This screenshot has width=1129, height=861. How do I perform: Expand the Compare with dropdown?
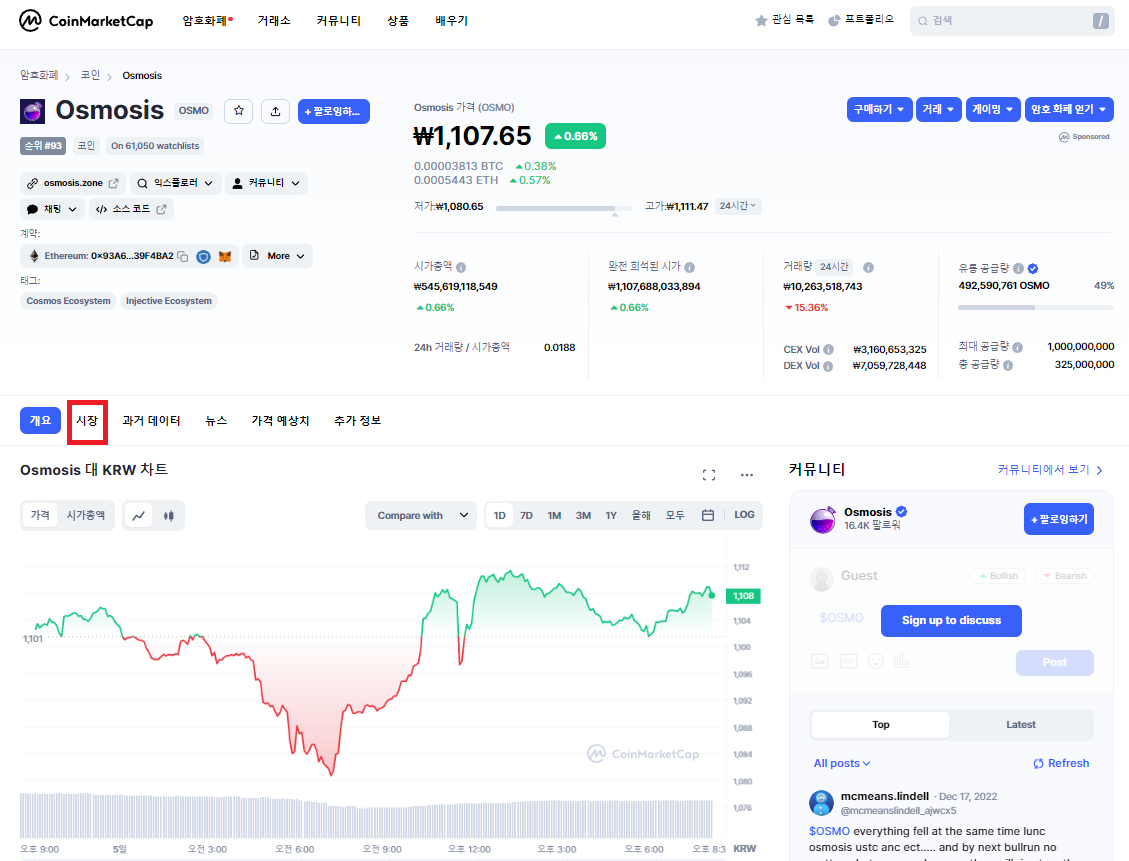tap(420, 516)
